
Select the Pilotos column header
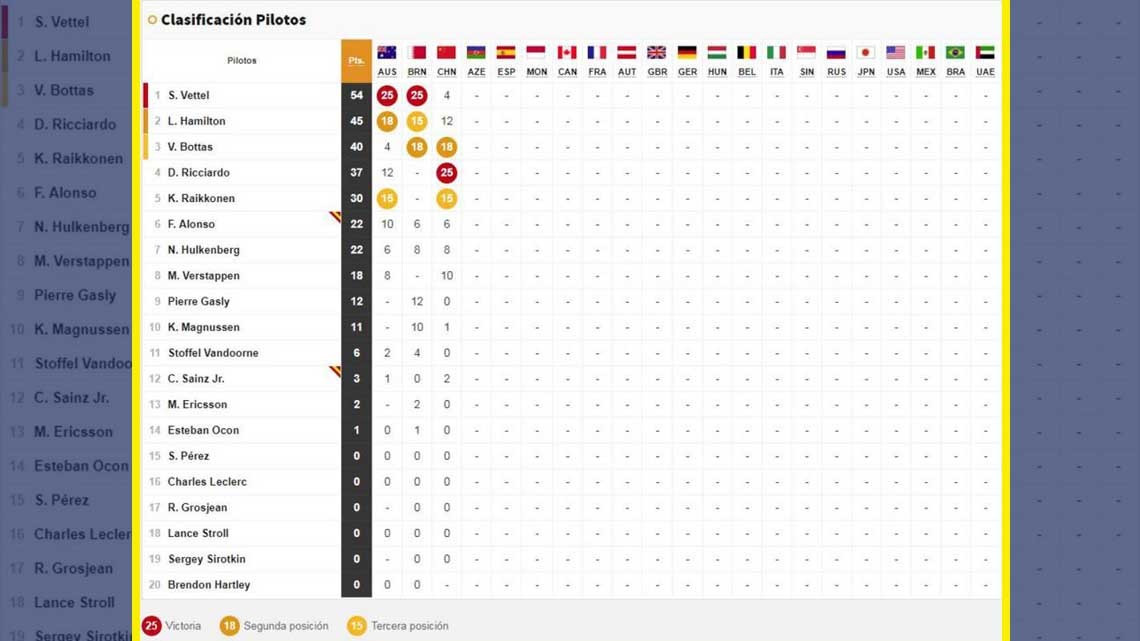(242, 61)
